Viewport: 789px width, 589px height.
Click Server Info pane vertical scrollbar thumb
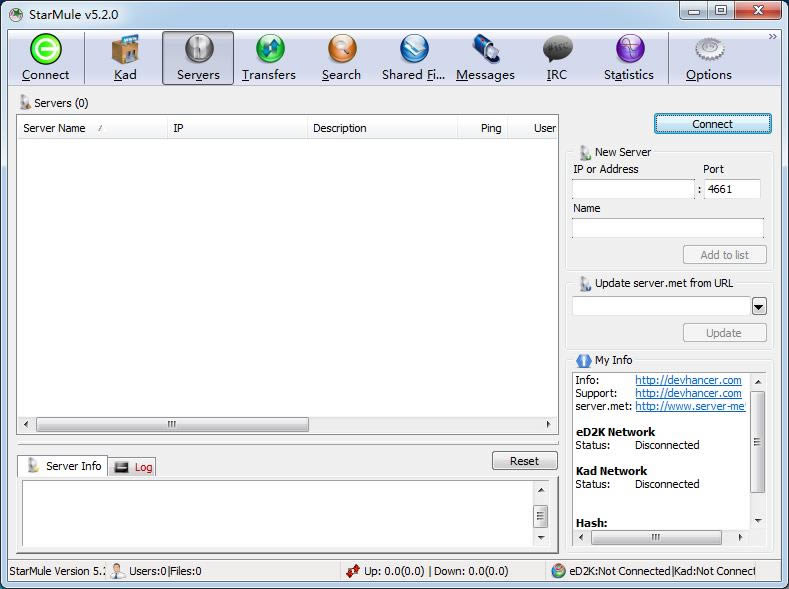(x=541, y=516)
